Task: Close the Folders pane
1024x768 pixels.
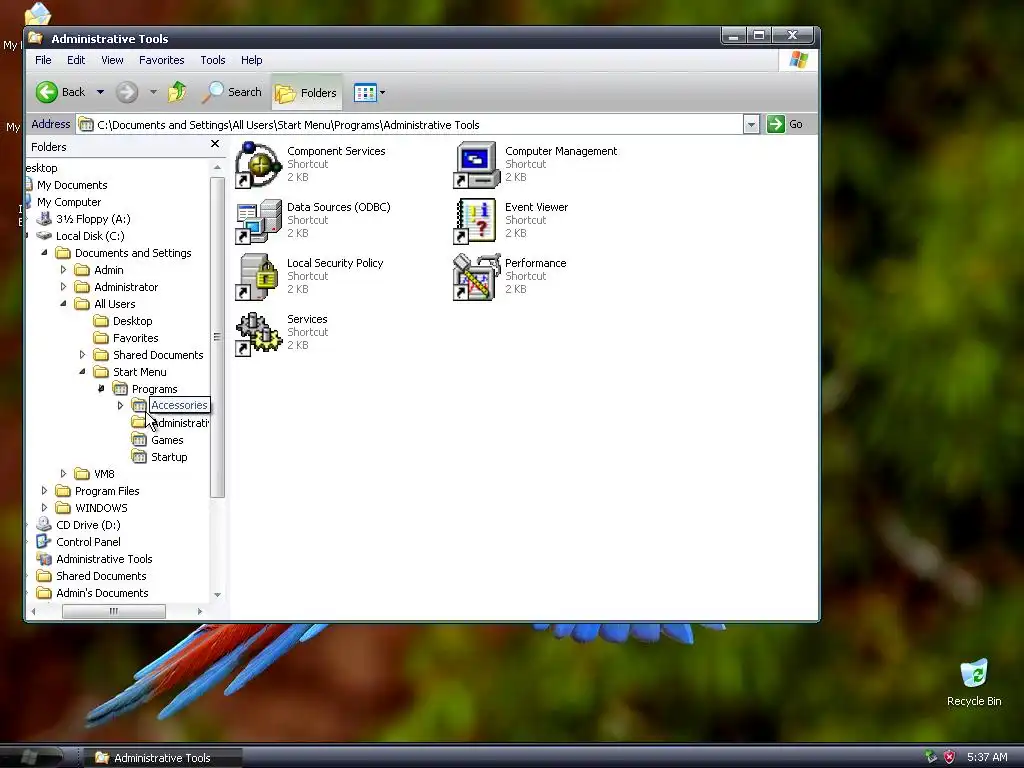Action: coord(215,144)
